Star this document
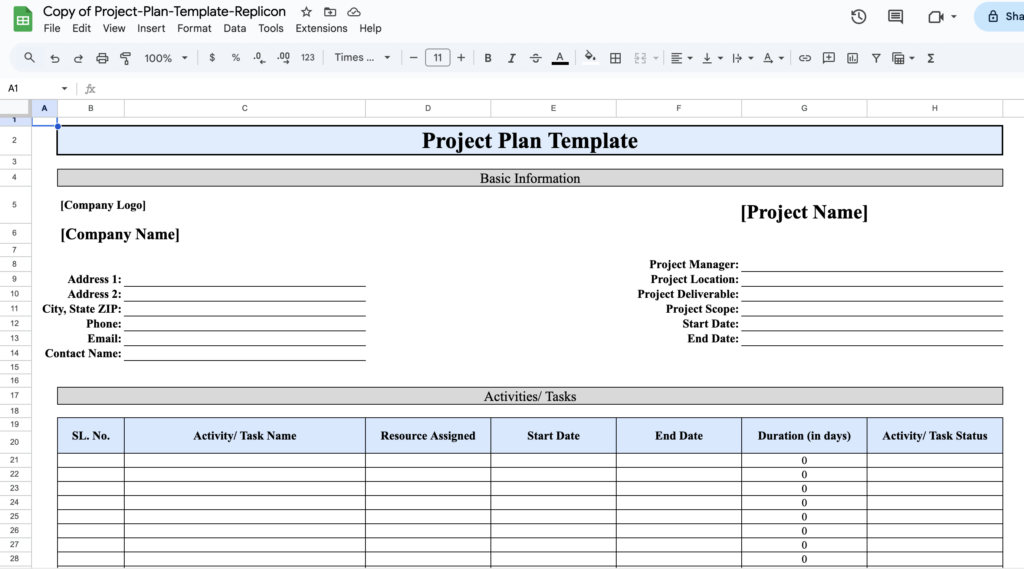This screenshot has height=569, width=1024. tap(306, 12)
